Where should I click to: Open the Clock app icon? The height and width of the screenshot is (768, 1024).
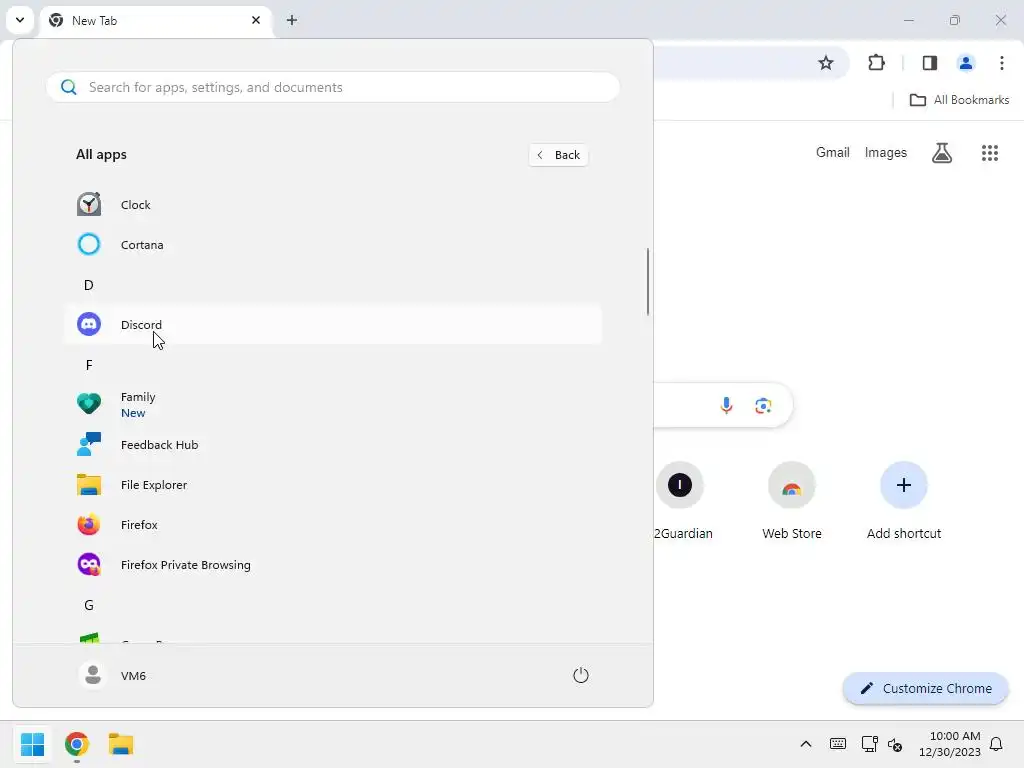pyautogui.click(x=89, y=204)
